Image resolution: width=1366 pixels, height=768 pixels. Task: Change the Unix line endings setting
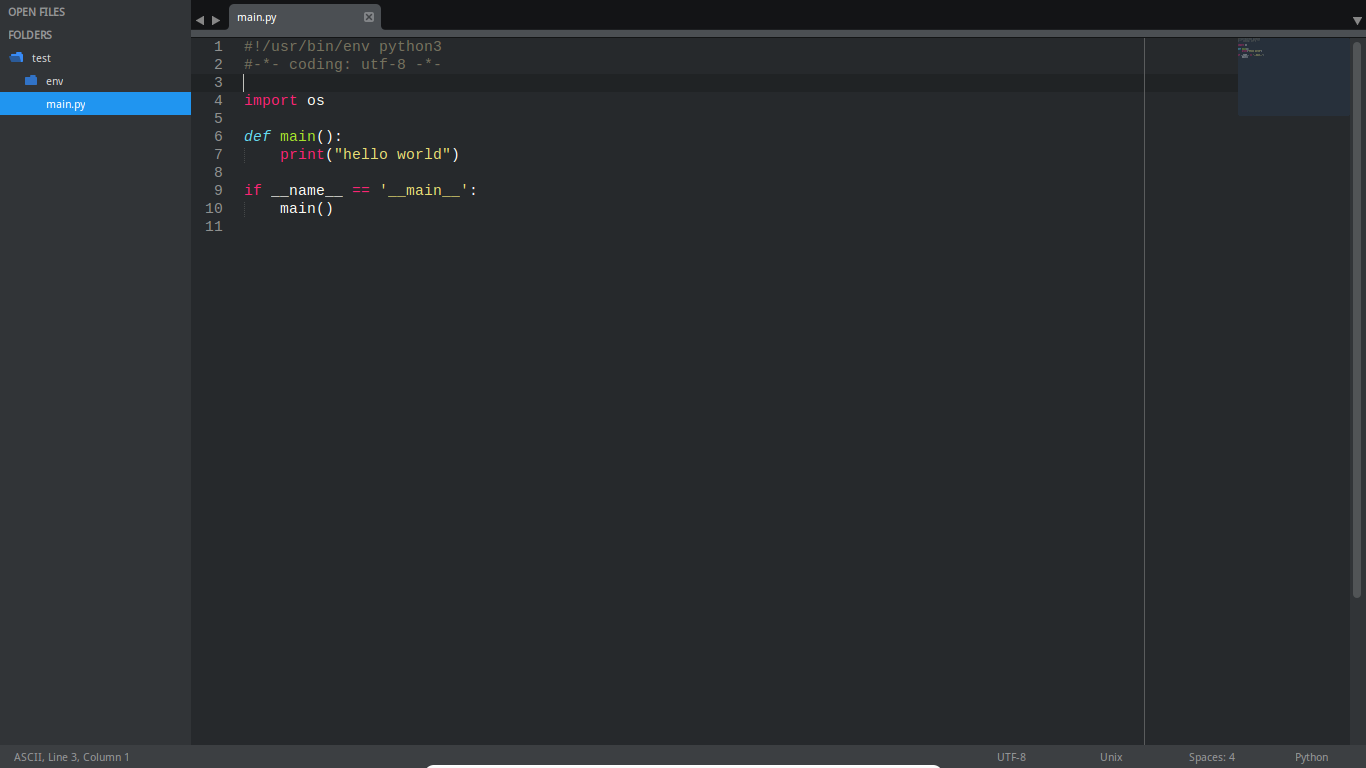[1111, 757]
